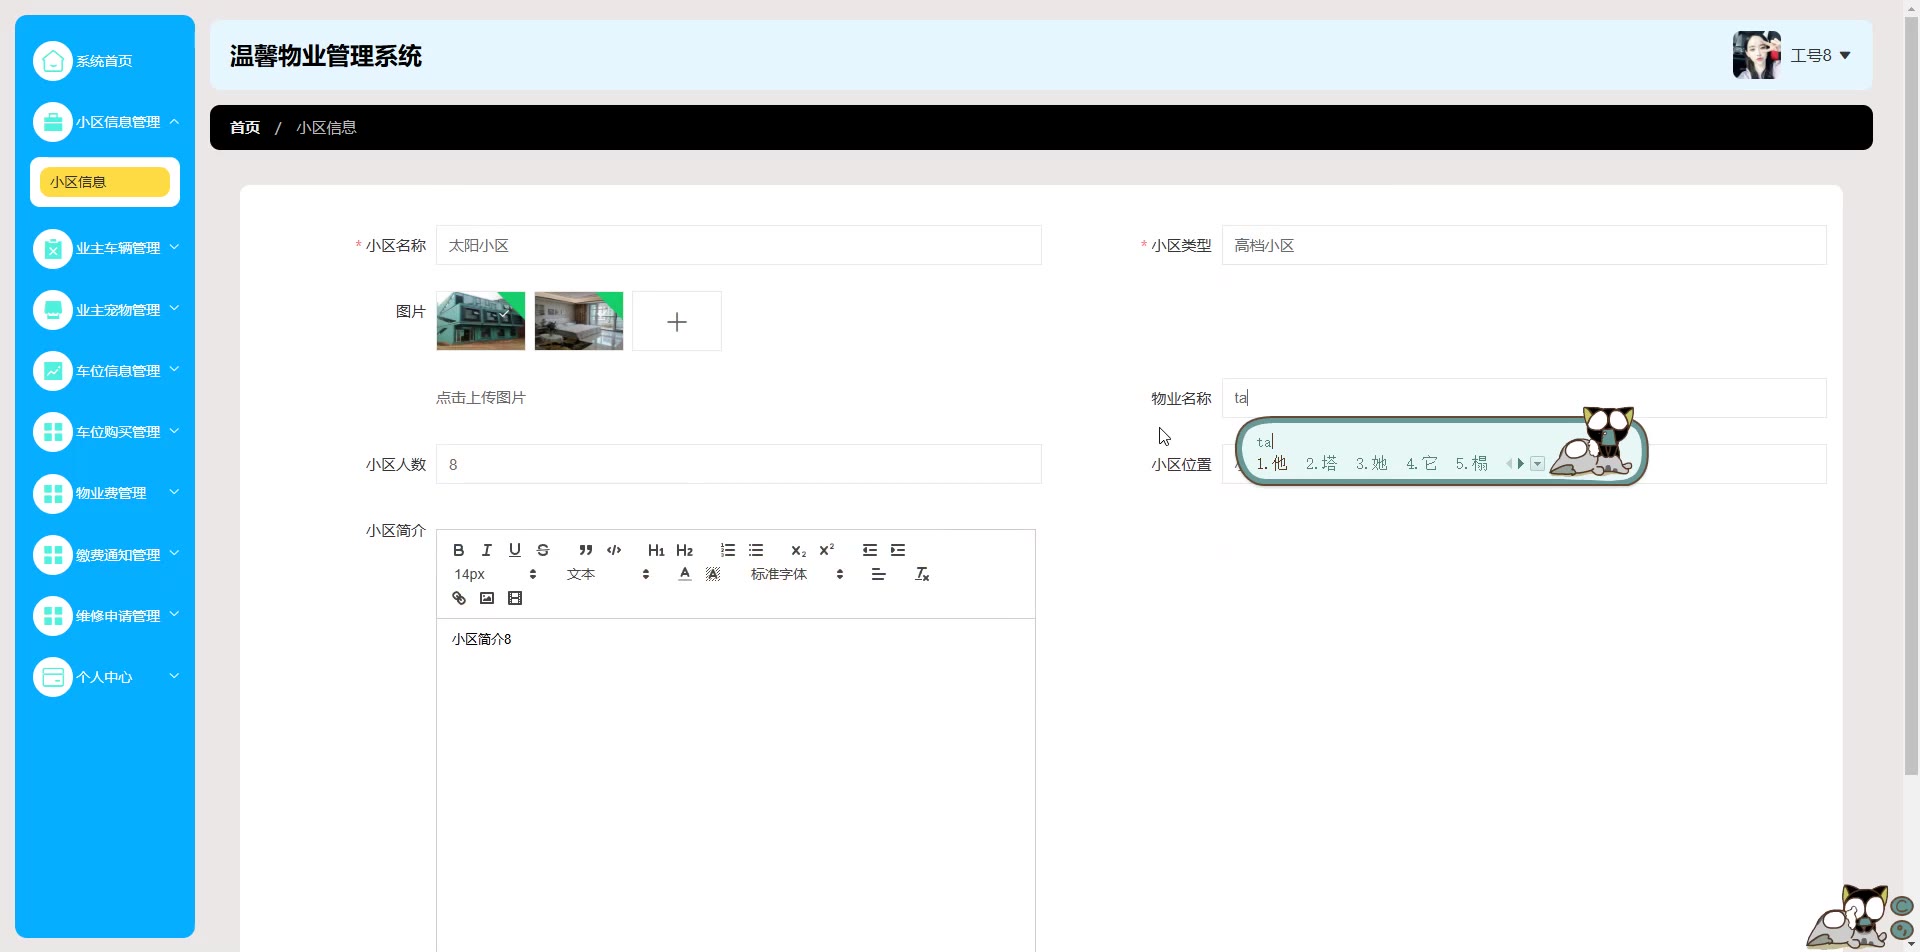This screenshot has width=1920, height=952.
Task: Apply underline formatting
Action: (515, 550)
